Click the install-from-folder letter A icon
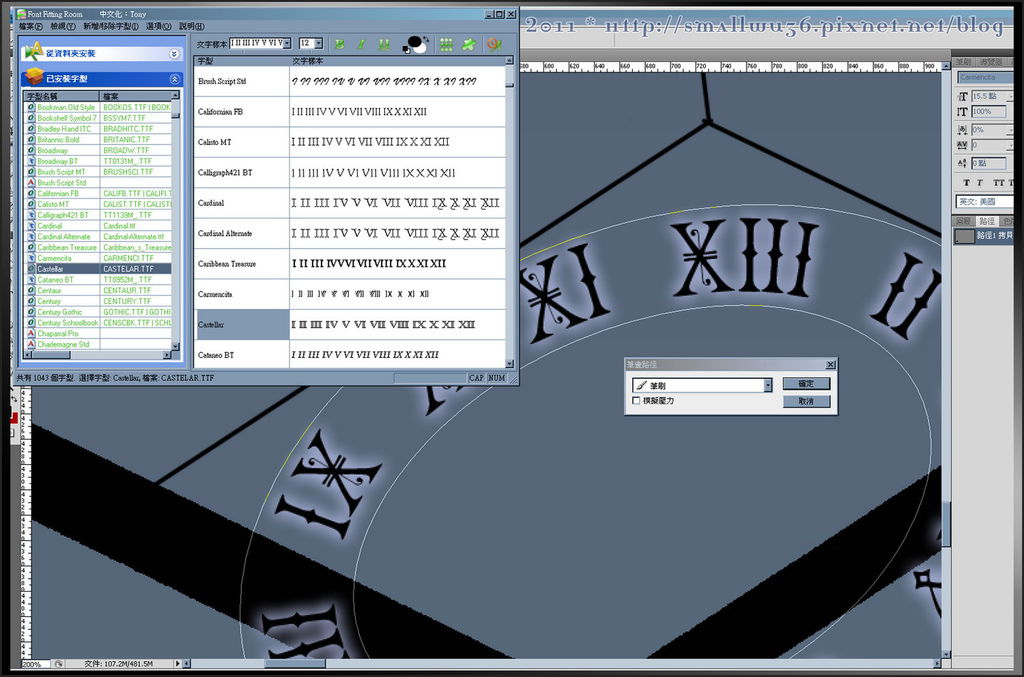This screenshot has width=1024, height=677. [x=33, y=52]
